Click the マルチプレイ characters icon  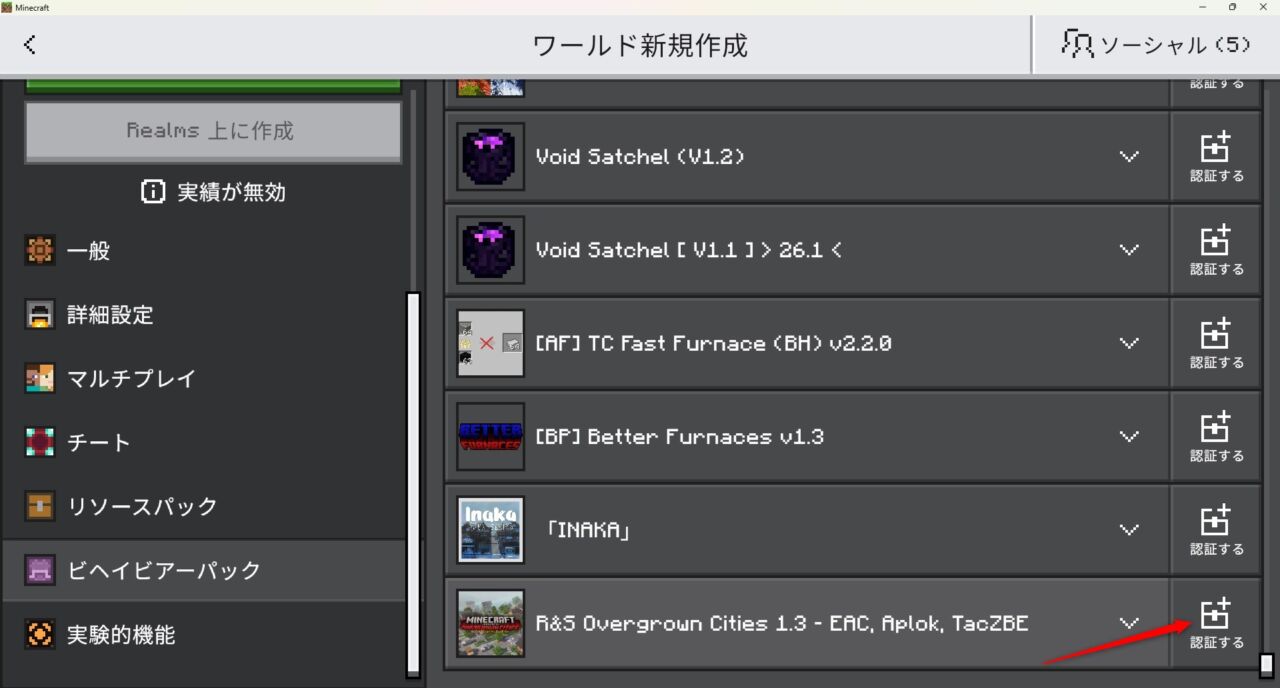coord(40,379)
